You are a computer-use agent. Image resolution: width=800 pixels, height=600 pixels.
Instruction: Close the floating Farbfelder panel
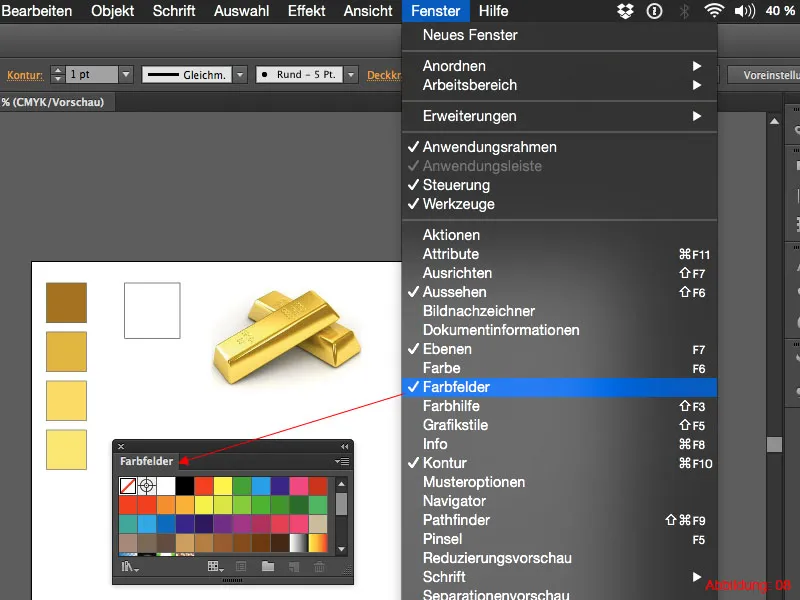click(x=121, y=446)
